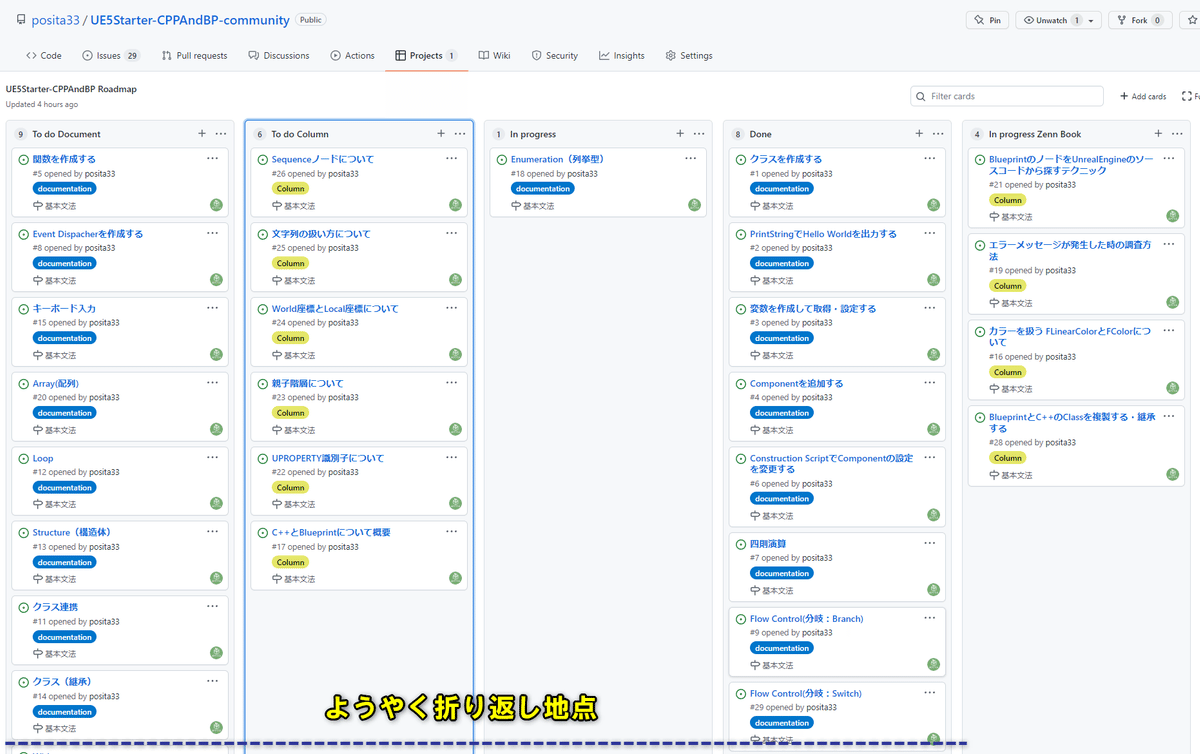Click documentation label on Enumeration card
Image resolution: width=1200 pixels, height=754 pixels.
click(x=543, y=188)
